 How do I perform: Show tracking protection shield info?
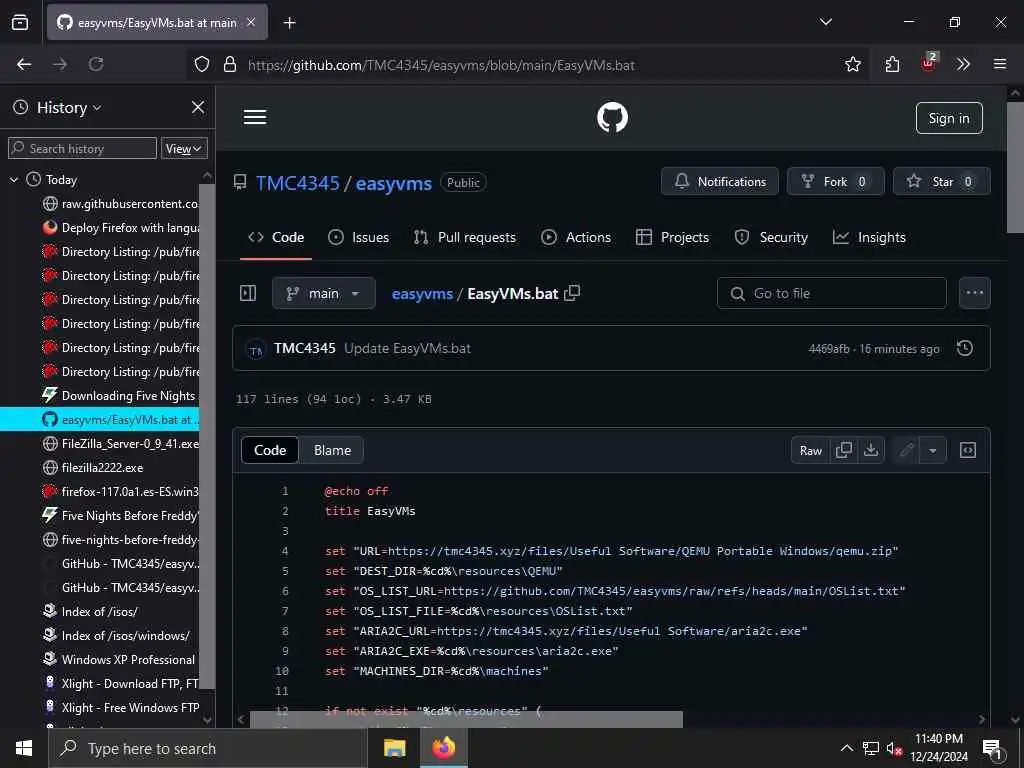click(202, 64)
